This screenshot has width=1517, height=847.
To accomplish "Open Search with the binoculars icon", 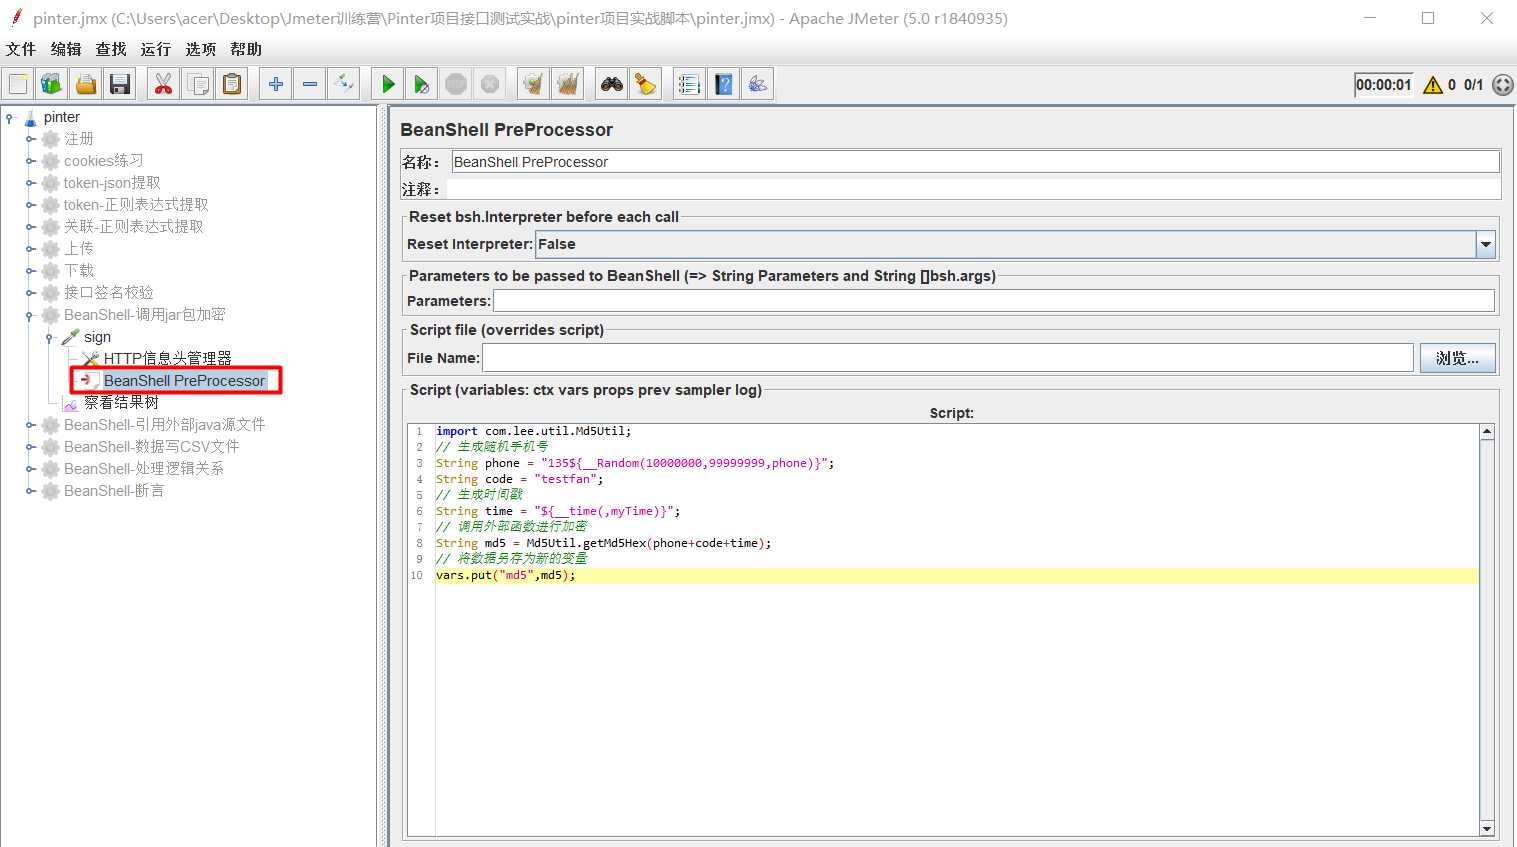I will point(612,84).
